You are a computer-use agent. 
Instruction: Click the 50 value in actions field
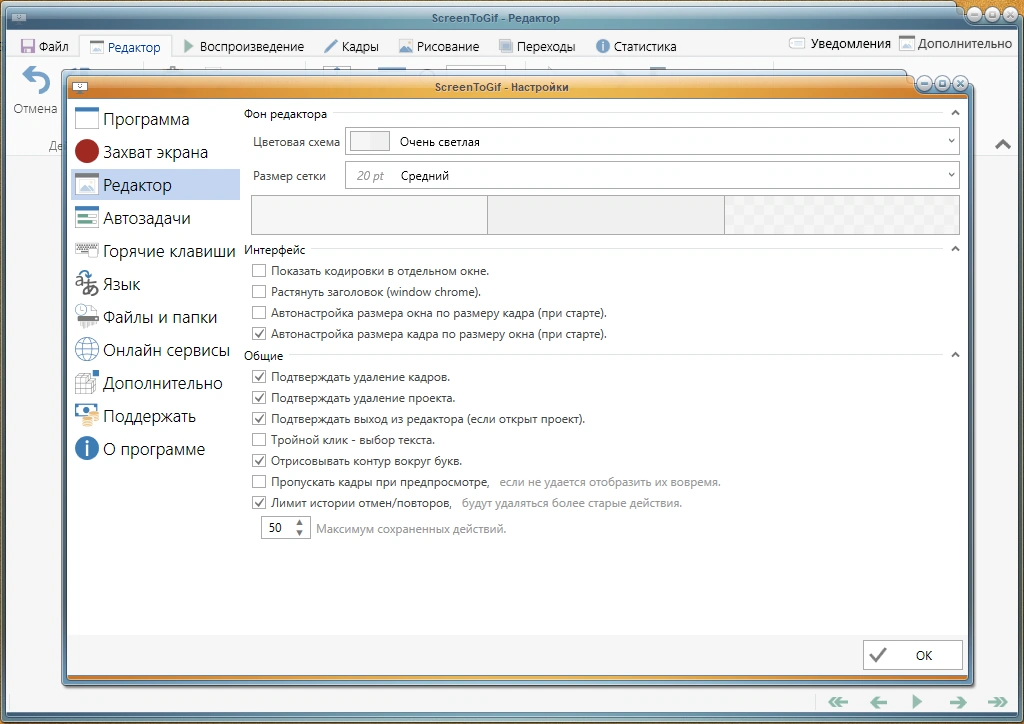click(x=276, y=527)
